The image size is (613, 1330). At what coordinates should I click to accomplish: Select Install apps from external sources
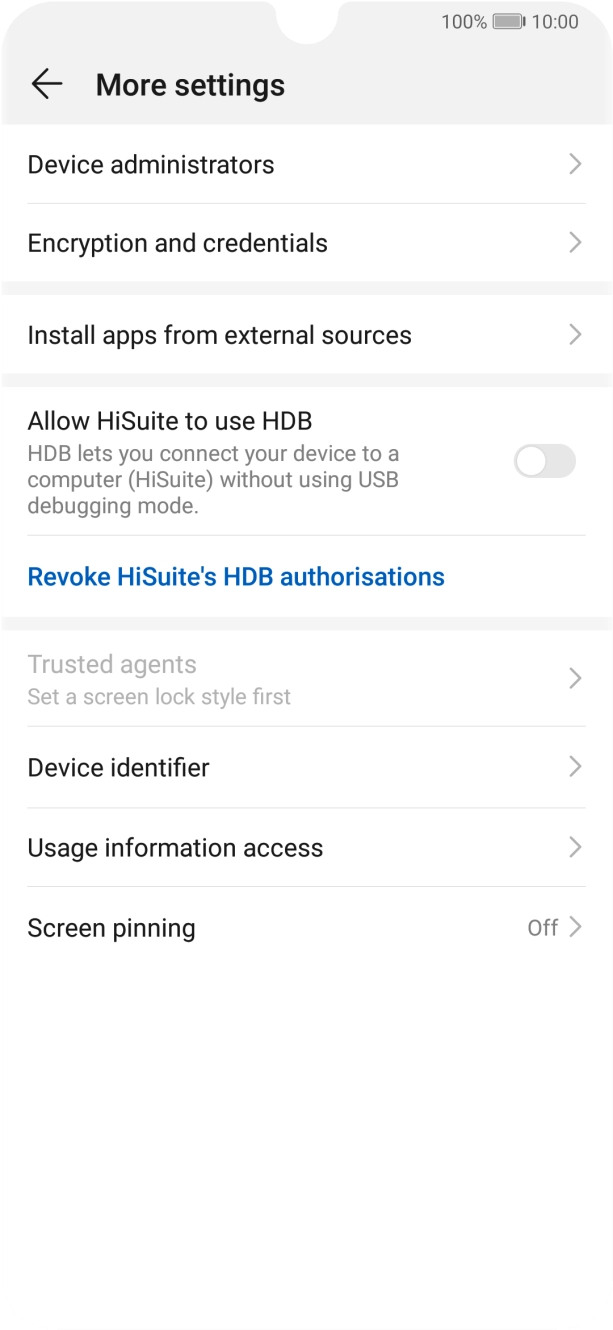306,335
